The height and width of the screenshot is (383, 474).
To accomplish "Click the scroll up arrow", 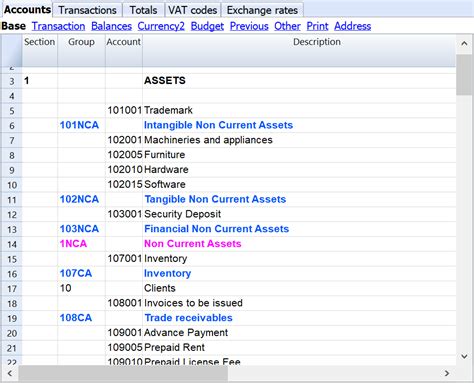I will [464, 43].
